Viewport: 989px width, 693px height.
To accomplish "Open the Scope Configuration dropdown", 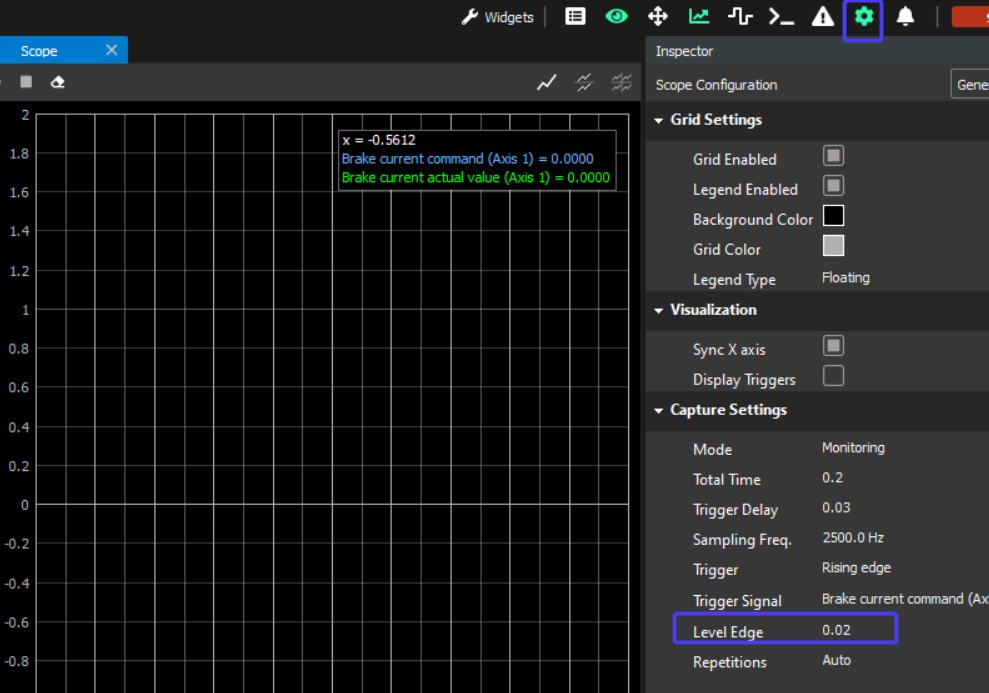I will pos(968,85).
